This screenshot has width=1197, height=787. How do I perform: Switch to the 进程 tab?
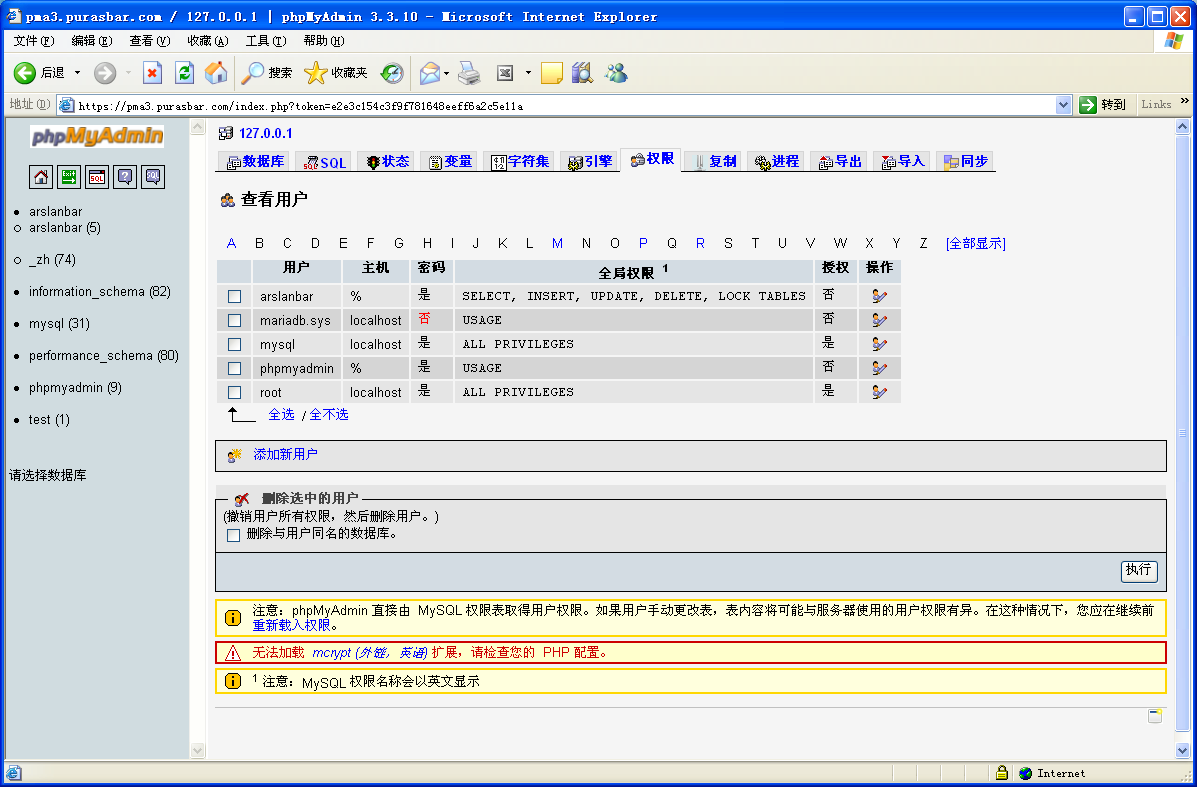(x=776, y=161)
